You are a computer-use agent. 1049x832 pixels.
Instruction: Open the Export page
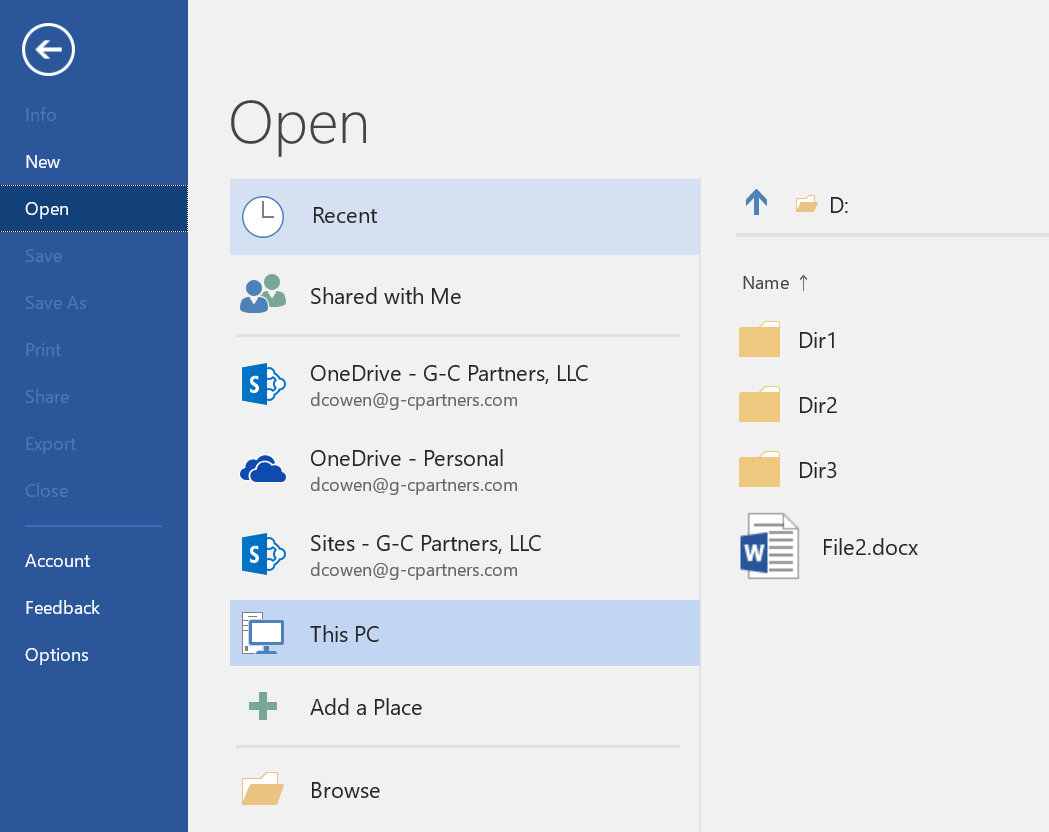tap(51, 444)
